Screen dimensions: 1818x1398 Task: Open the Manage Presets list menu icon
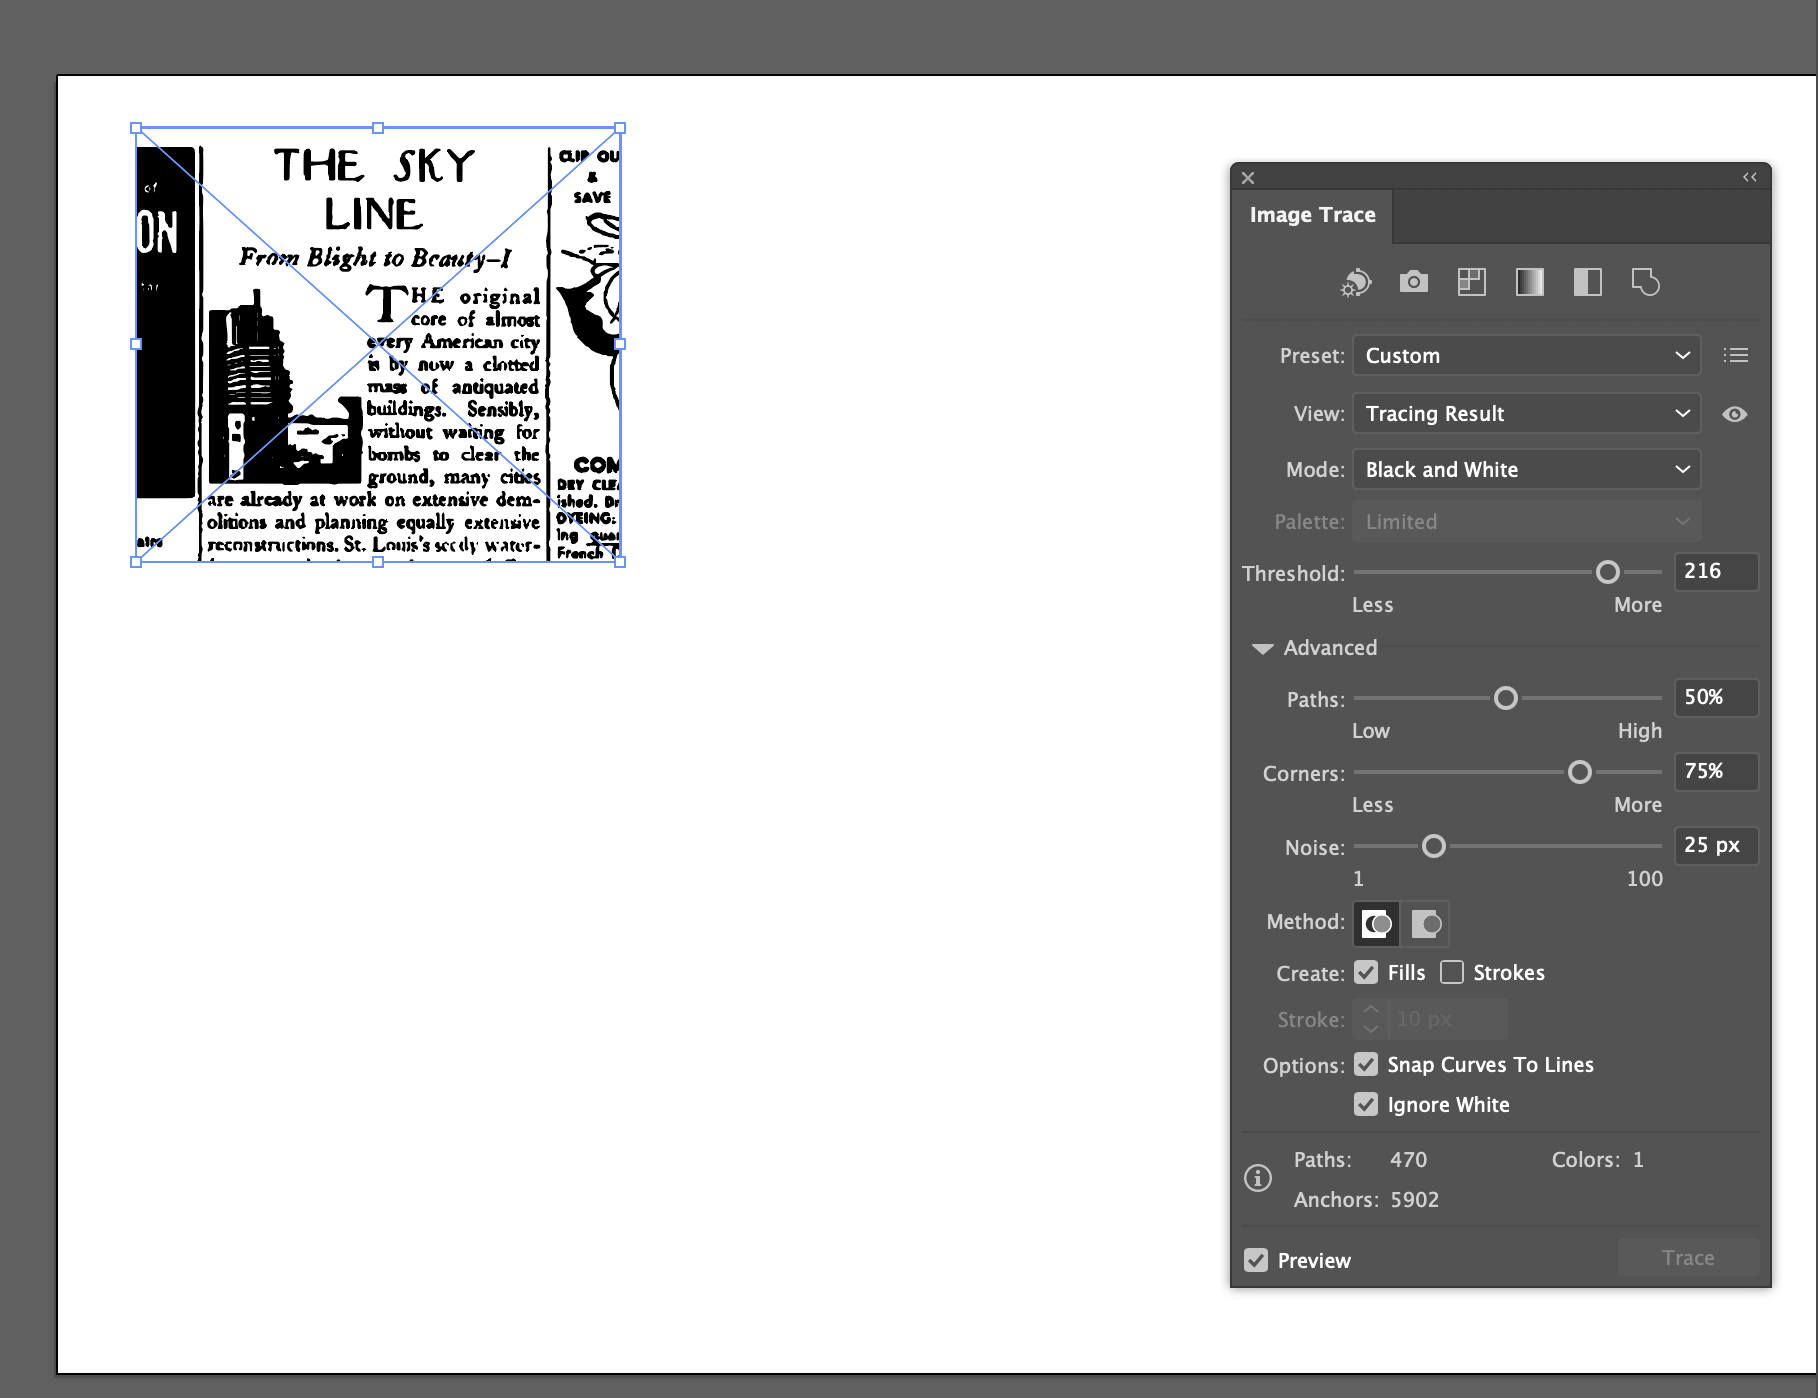[x=1736, y=355]
